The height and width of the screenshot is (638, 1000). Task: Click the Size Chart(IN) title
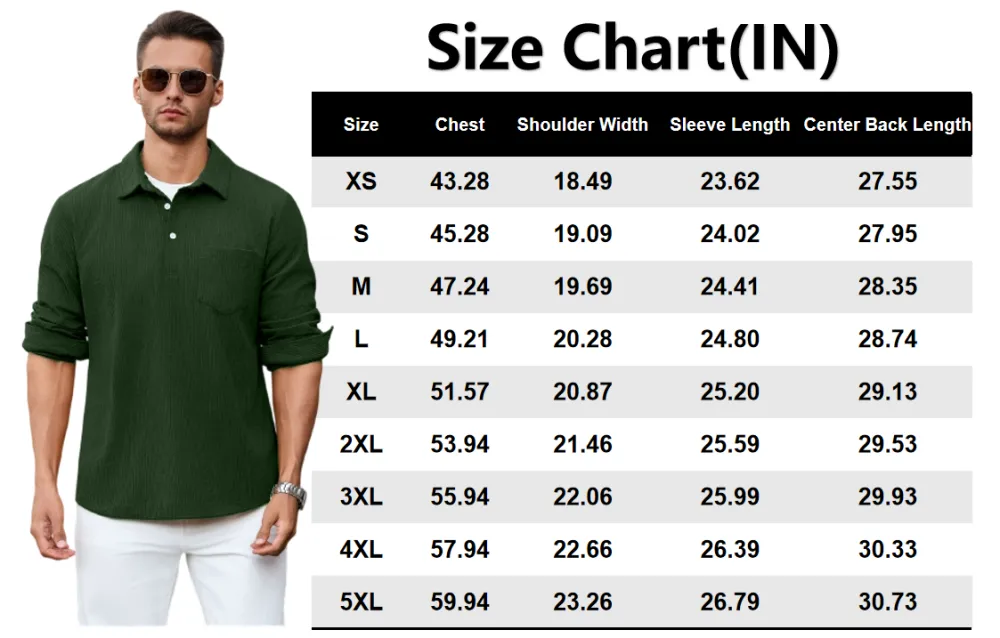tap(632, 47)
